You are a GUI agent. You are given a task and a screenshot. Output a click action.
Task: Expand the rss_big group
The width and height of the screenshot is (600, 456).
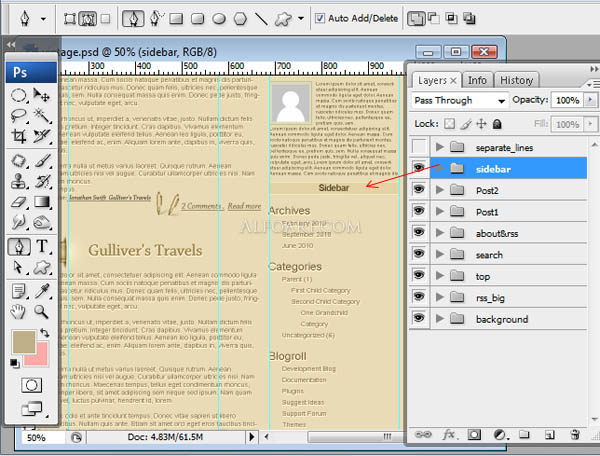[440, 297]
